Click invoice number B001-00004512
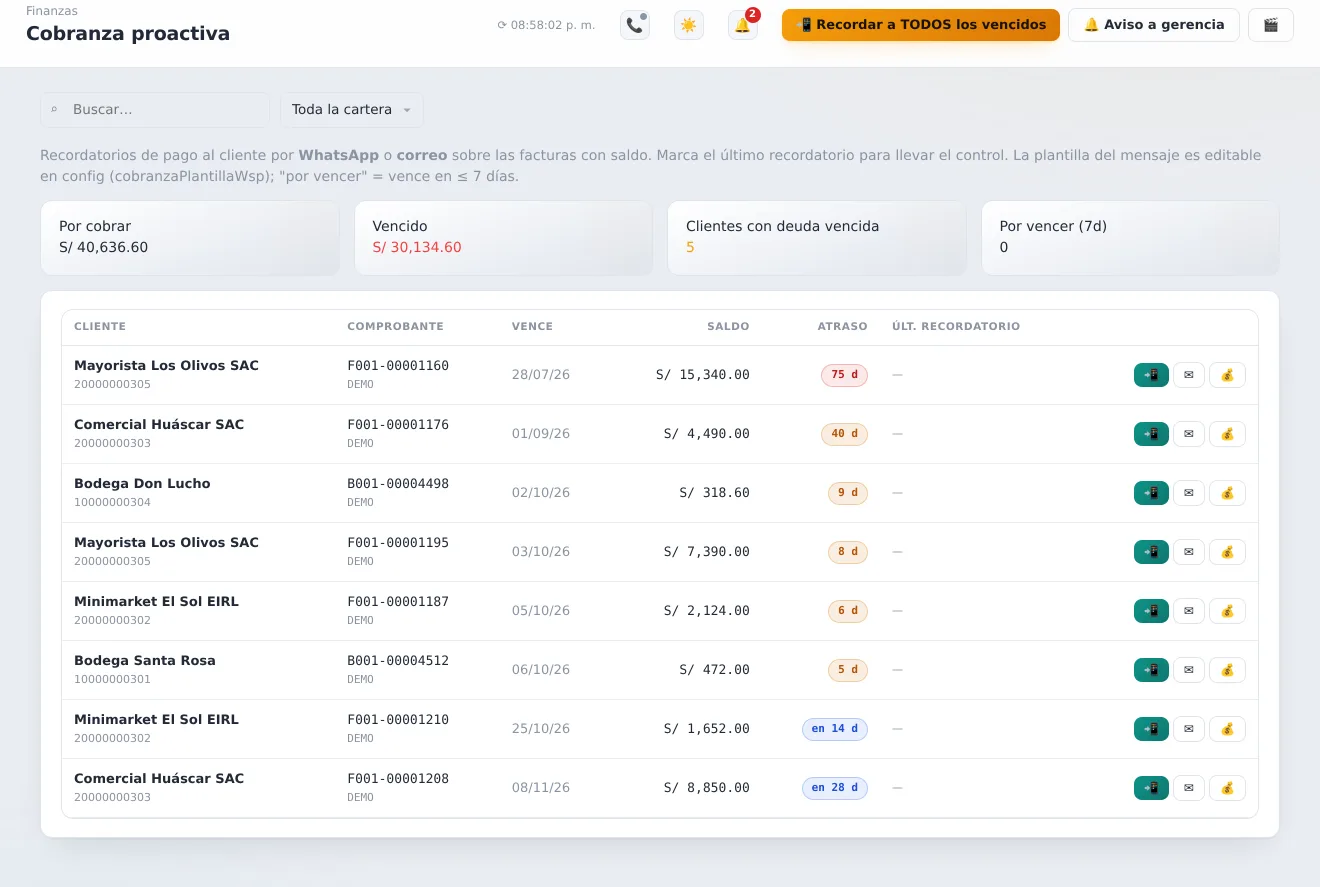This screenshot has width=1320, height=887. click(398, 660)
